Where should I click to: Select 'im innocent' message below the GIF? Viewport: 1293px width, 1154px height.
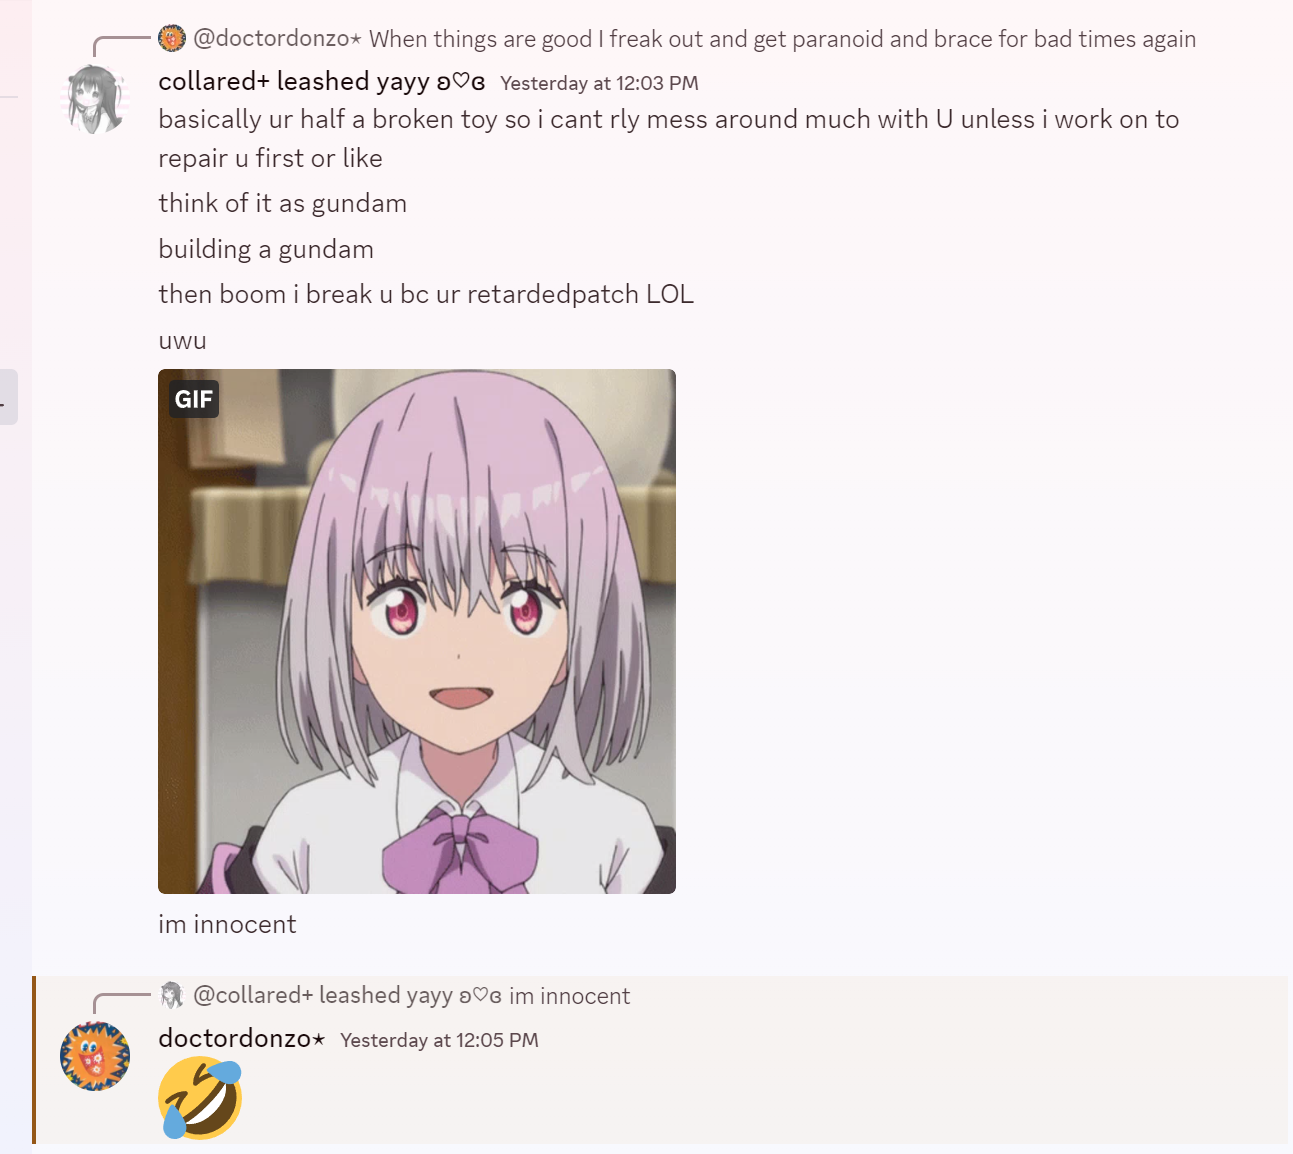[x=227, y=924]
